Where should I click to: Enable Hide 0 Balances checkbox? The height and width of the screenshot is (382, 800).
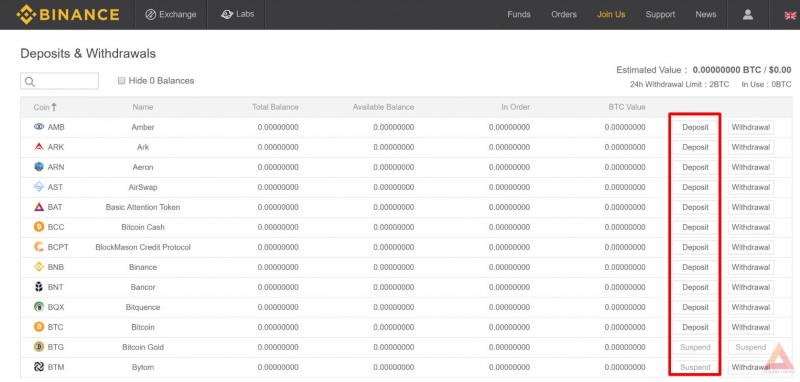coord(121,81)
